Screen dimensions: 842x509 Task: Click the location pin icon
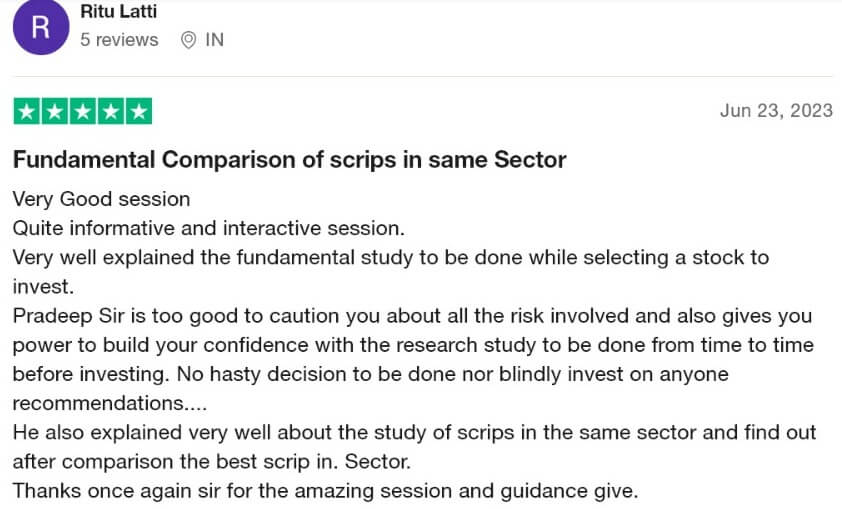(188, 40)
